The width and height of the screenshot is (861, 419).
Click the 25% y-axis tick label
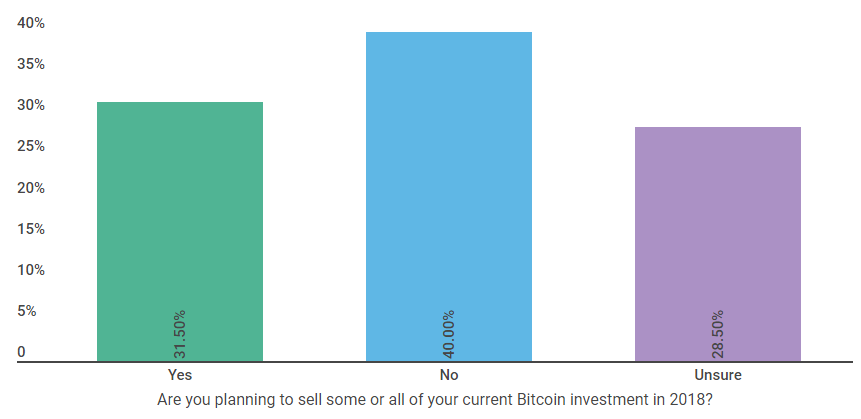pos(31,147)
